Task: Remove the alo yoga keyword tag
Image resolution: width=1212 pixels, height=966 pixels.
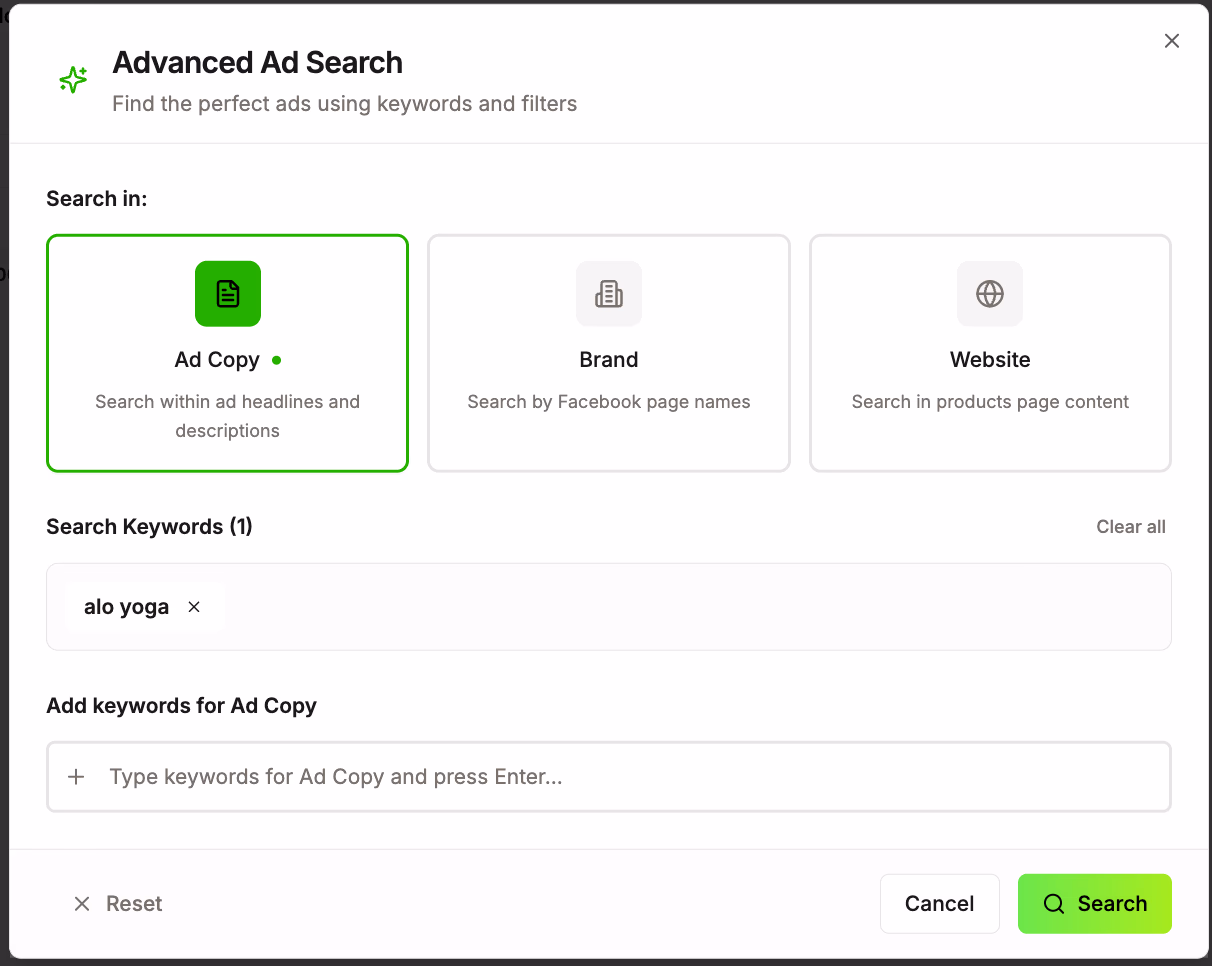Action: click(x=193, y=606)
